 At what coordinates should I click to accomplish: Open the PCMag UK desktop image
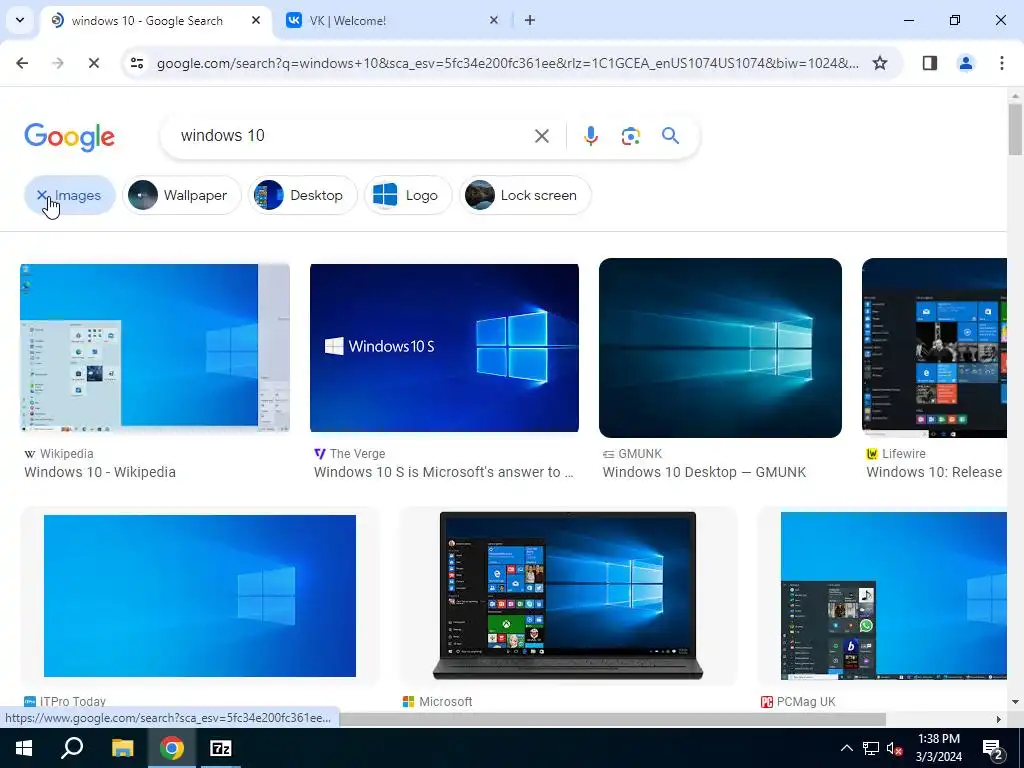pos(893,596)
